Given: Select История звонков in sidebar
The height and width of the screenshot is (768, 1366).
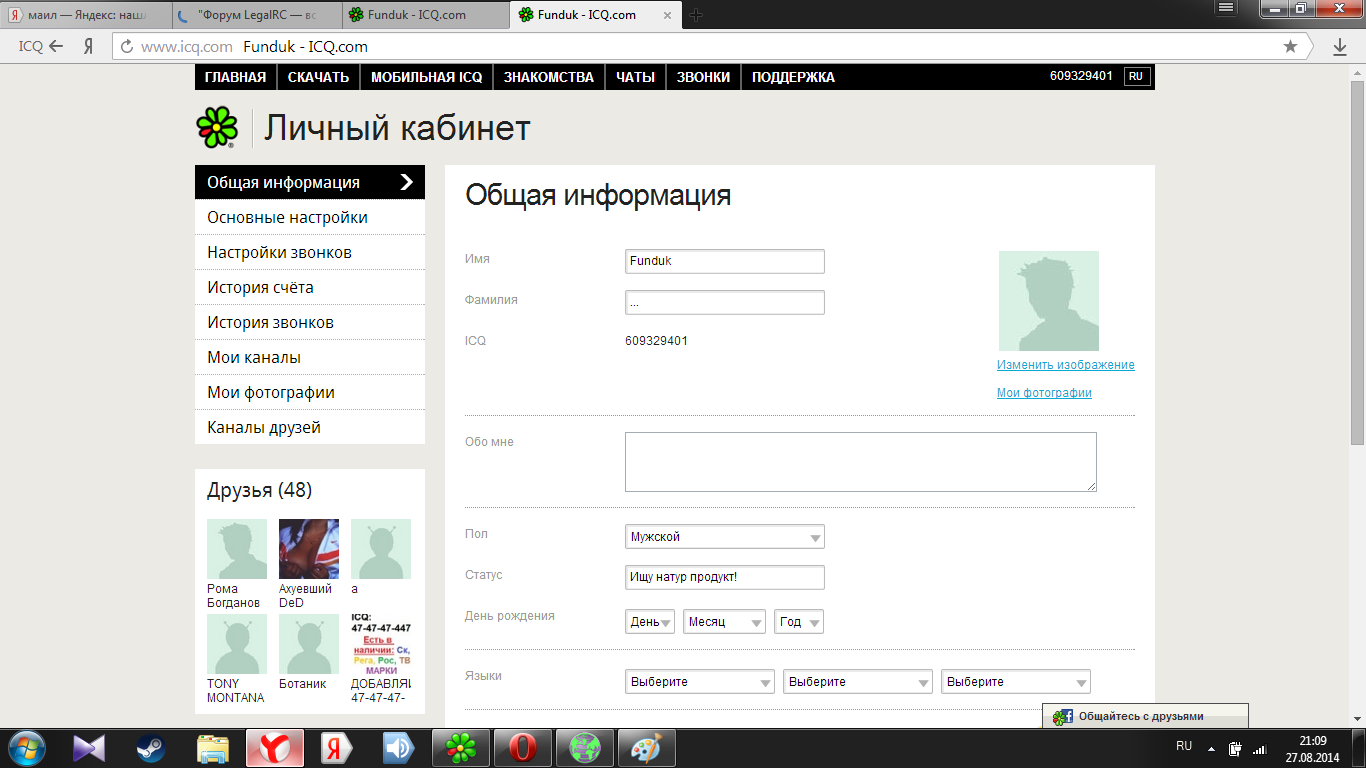Looking at the screenshot, I should pos(310,322).
